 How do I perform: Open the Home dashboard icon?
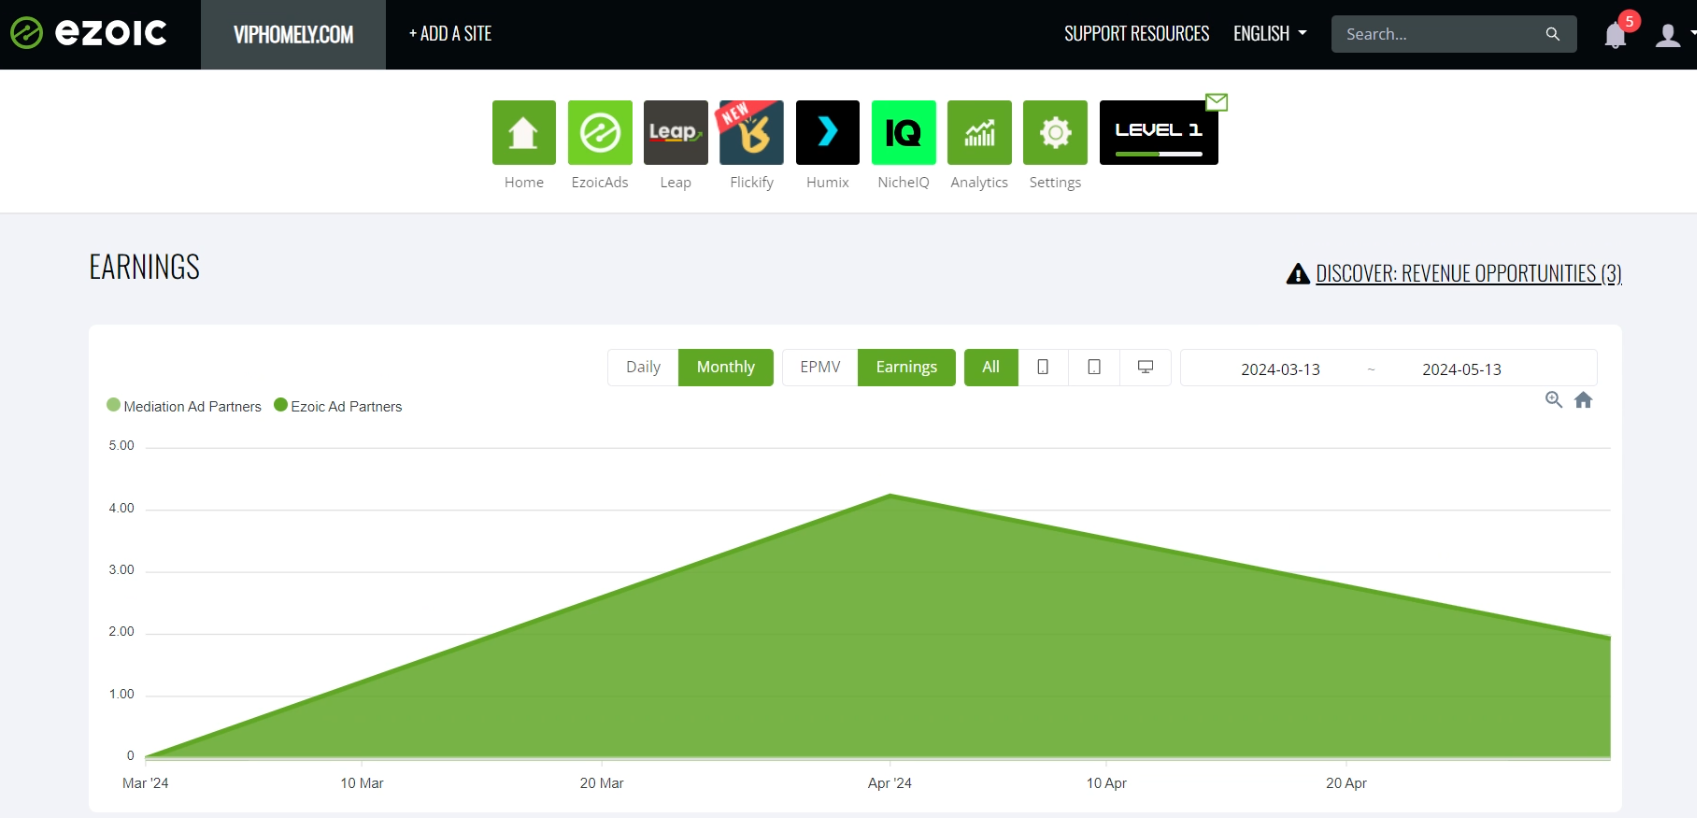523,132
